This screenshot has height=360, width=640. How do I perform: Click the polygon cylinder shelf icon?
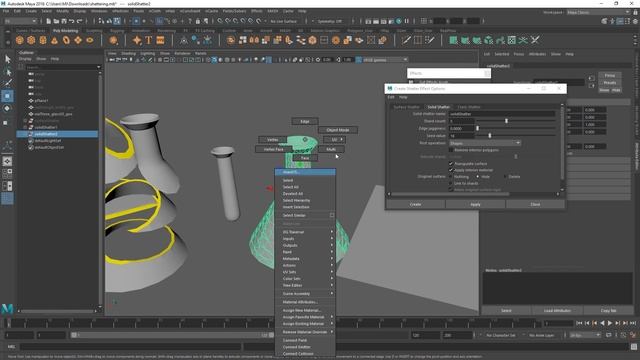43,40
